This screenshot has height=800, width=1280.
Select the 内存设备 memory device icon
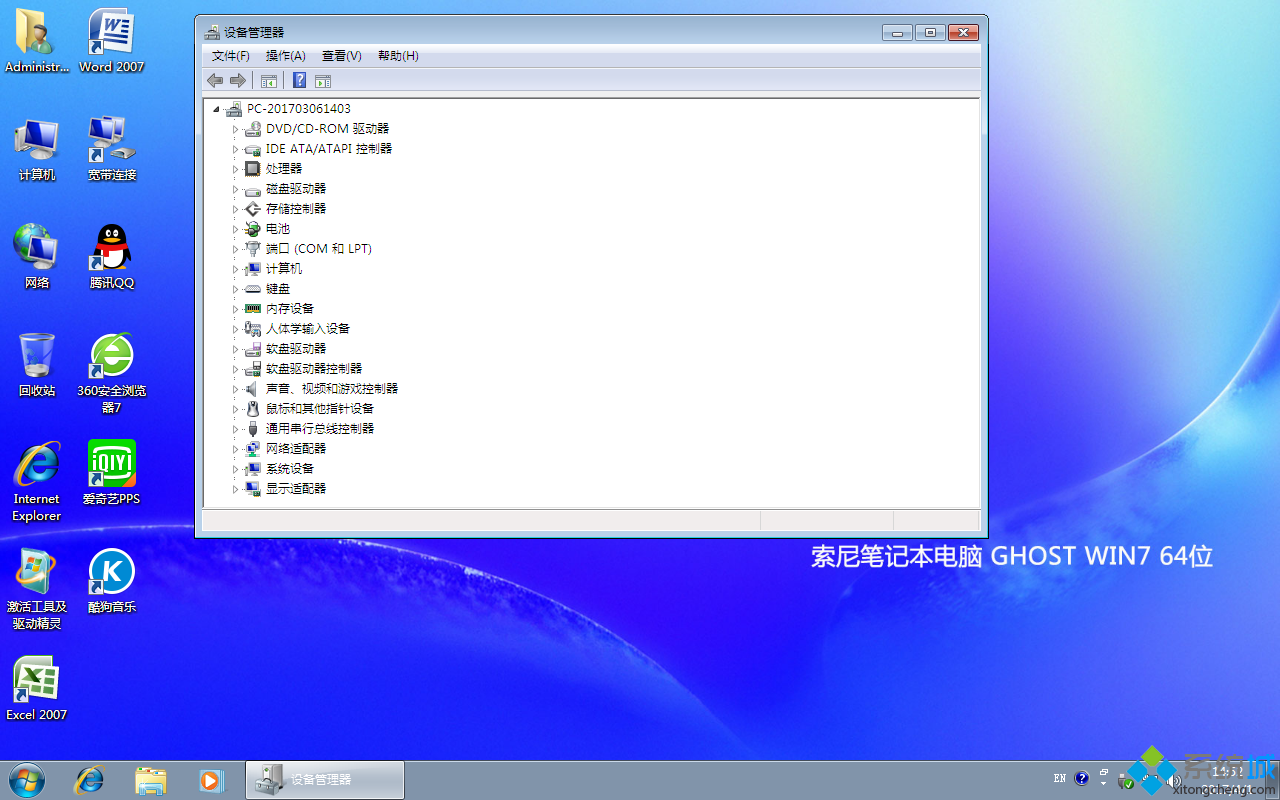253,309
